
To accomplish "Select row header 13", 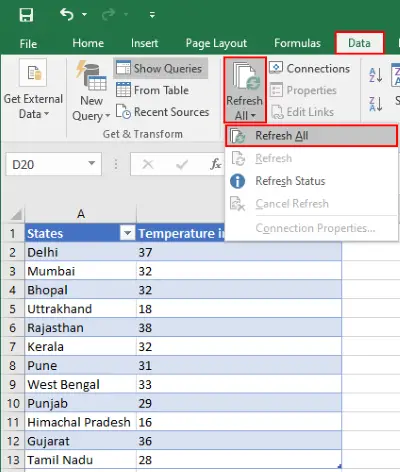I will point(13,460).
